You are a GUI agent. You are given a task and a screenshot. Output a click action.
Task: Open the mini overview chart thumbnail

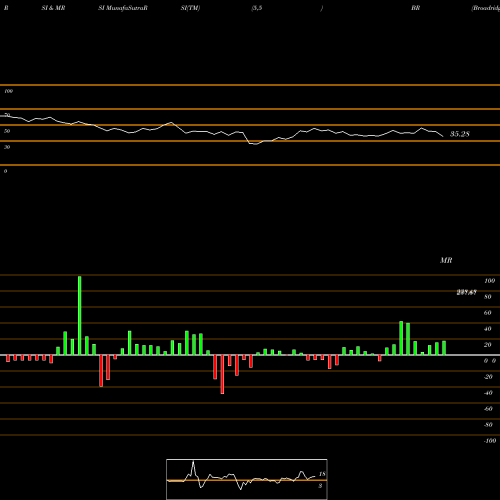tap(247, 479)
